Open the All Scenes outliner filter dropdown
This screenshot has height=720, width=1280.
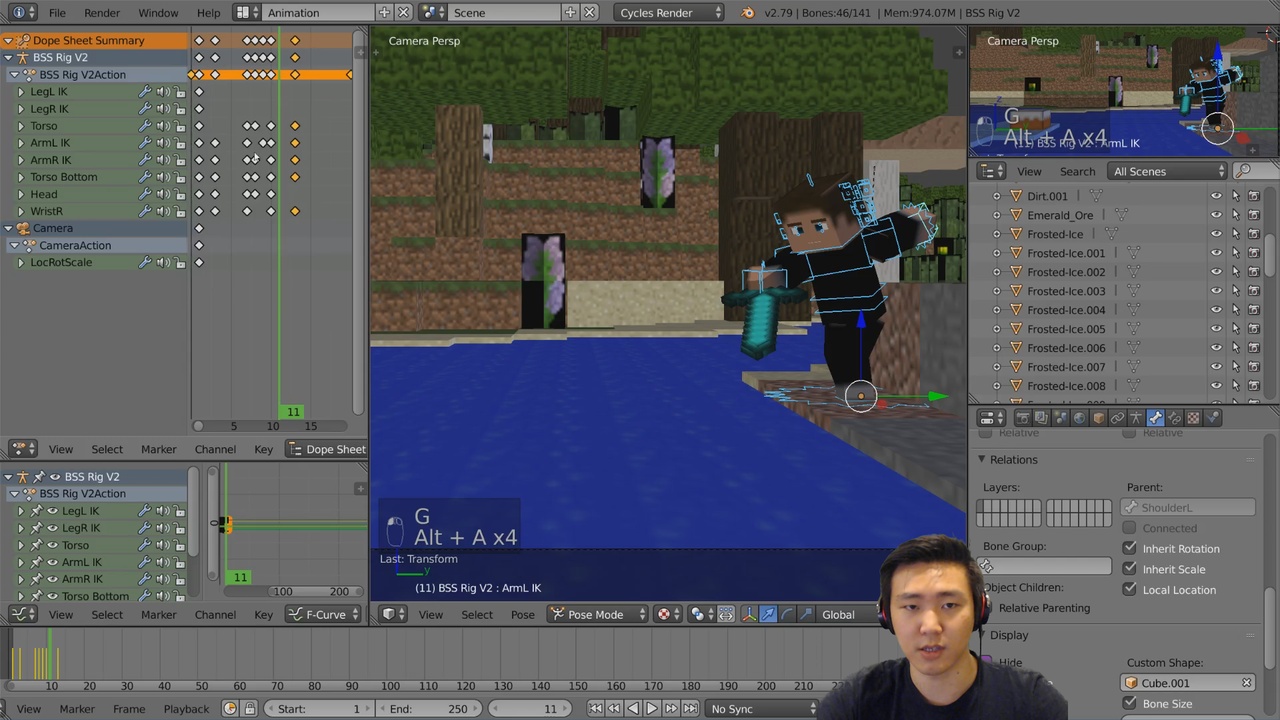[1169, 171]
